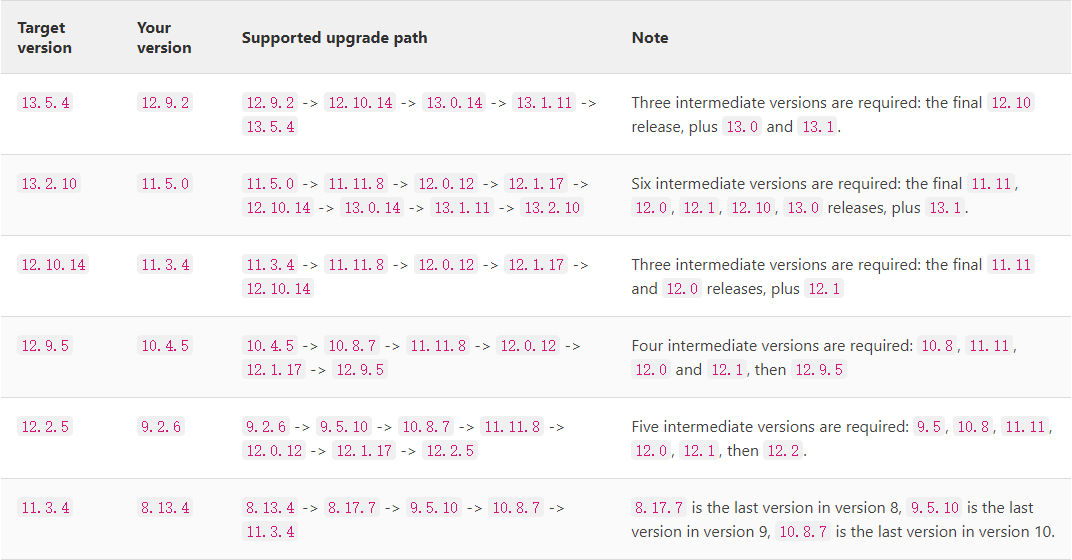Click 12.10.14 in the 13.2.10 target row path

(278, 207)
